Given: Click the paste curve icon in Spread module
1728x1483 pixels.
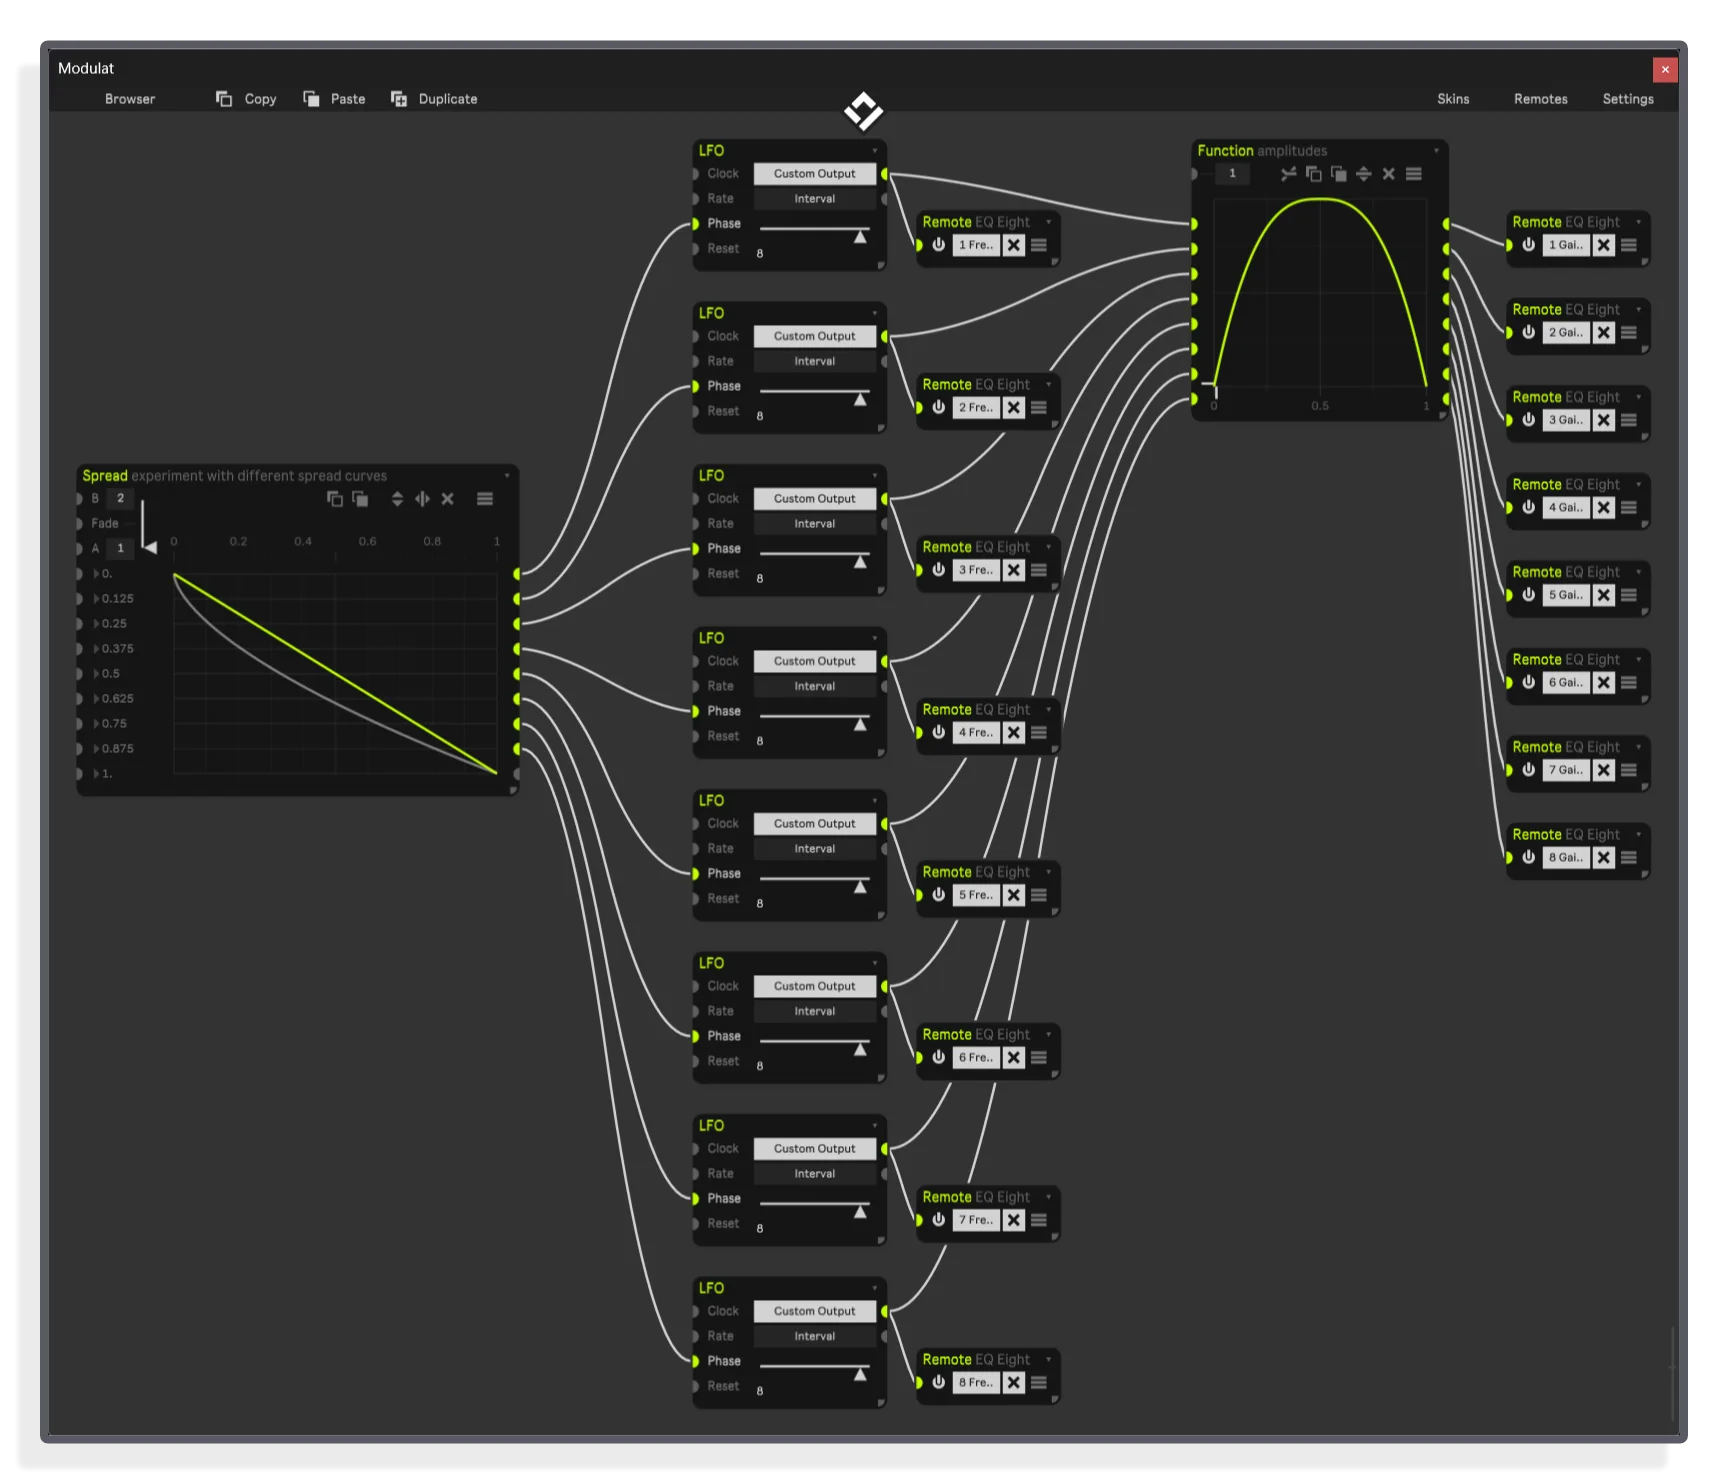Looking at the screenshot, I should coord(360,499).
